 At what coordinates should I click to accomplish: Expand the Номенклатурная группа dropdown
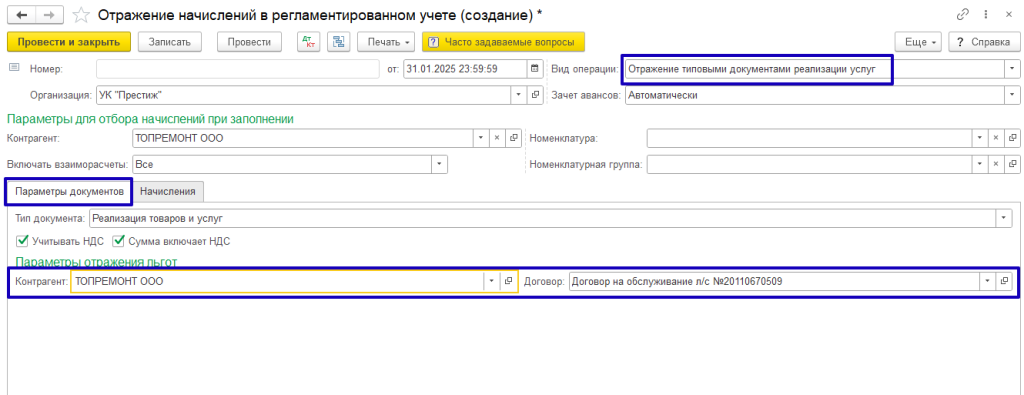click(979, 165)
